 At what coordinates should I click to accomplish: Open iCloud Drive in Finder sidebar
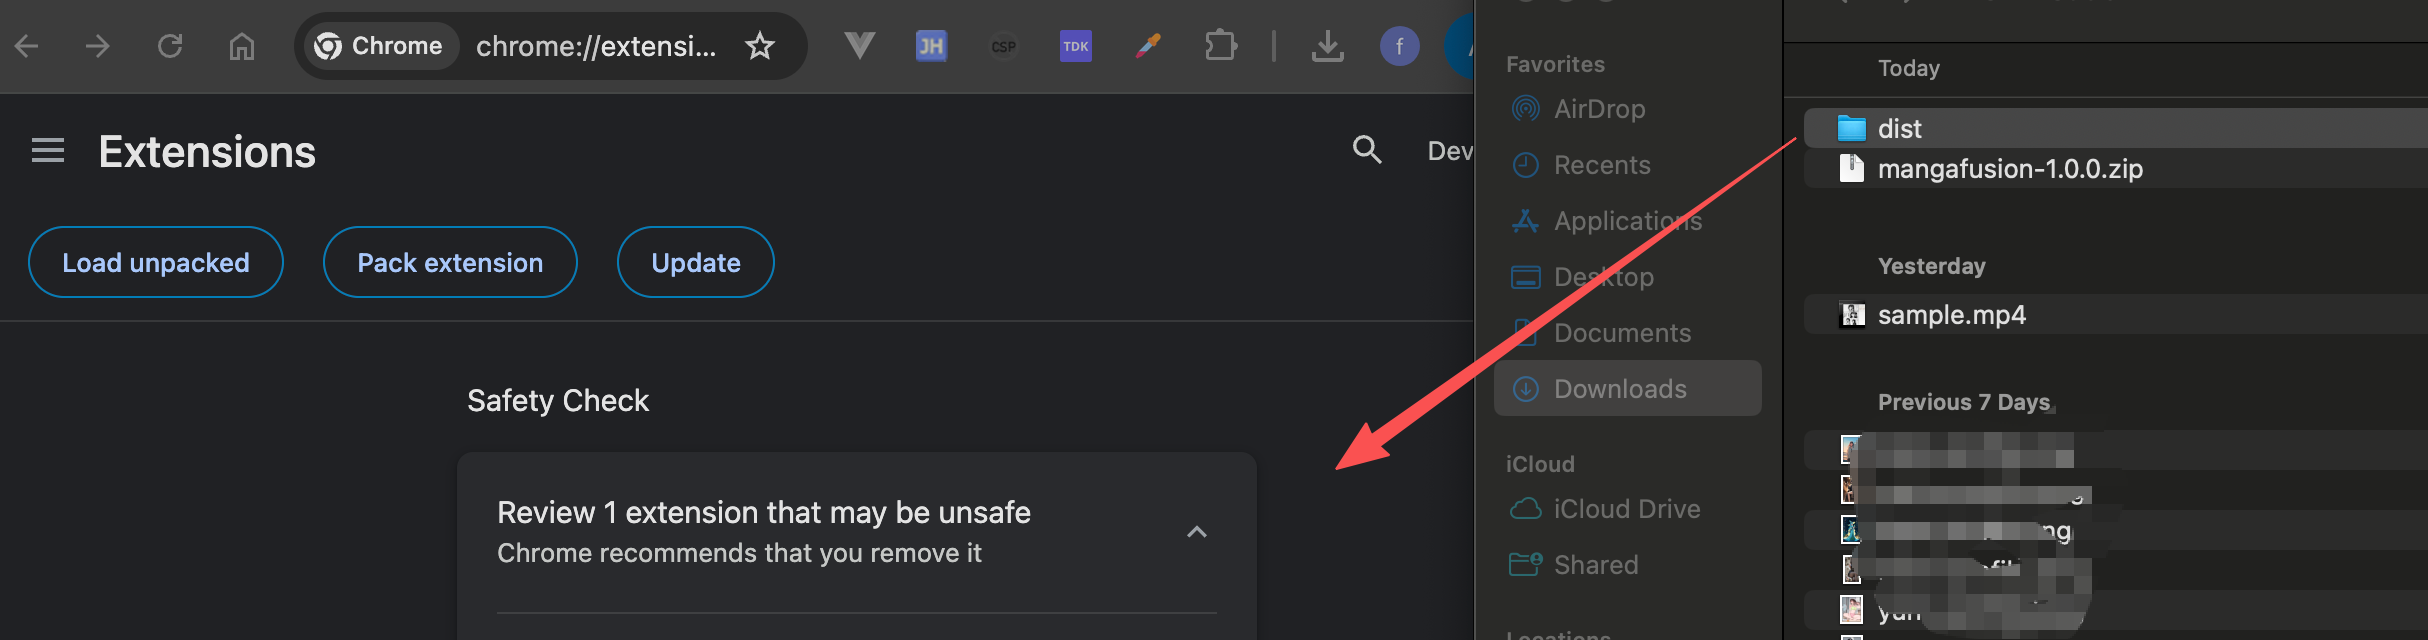coord(1627,509)
